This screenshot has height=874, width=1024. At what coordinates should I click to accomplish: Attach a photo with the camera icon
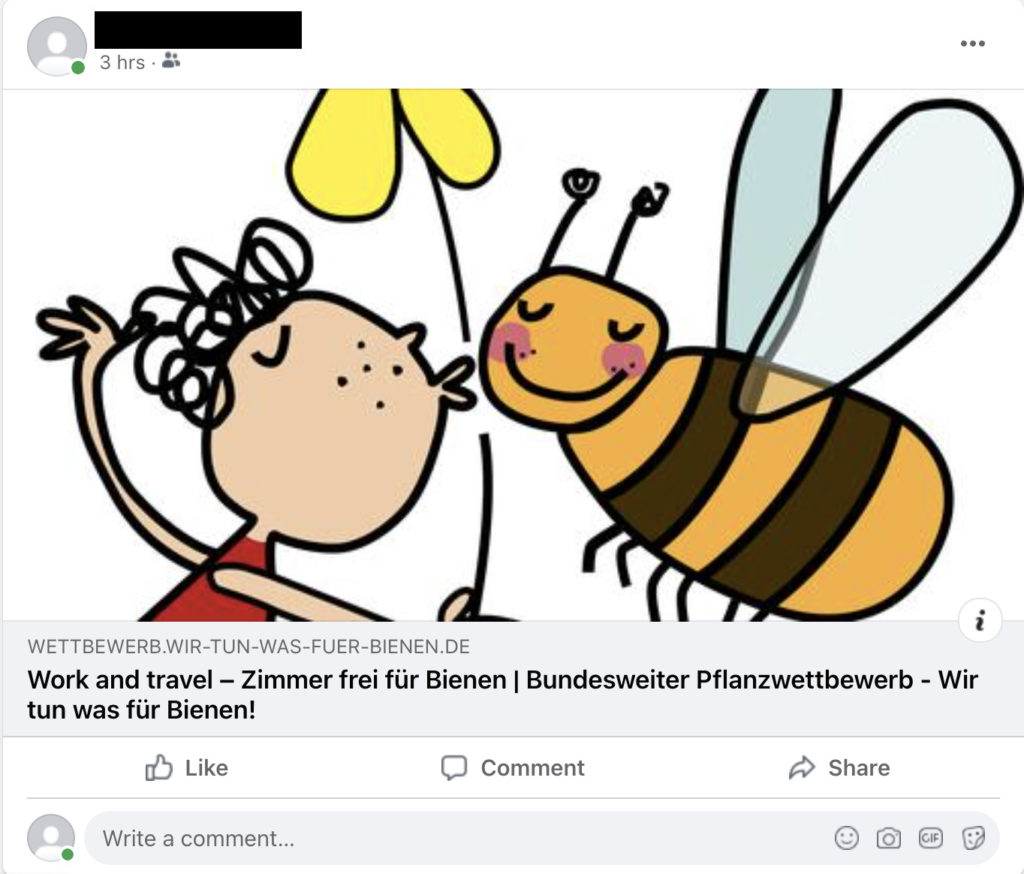[x=888, y=837]
